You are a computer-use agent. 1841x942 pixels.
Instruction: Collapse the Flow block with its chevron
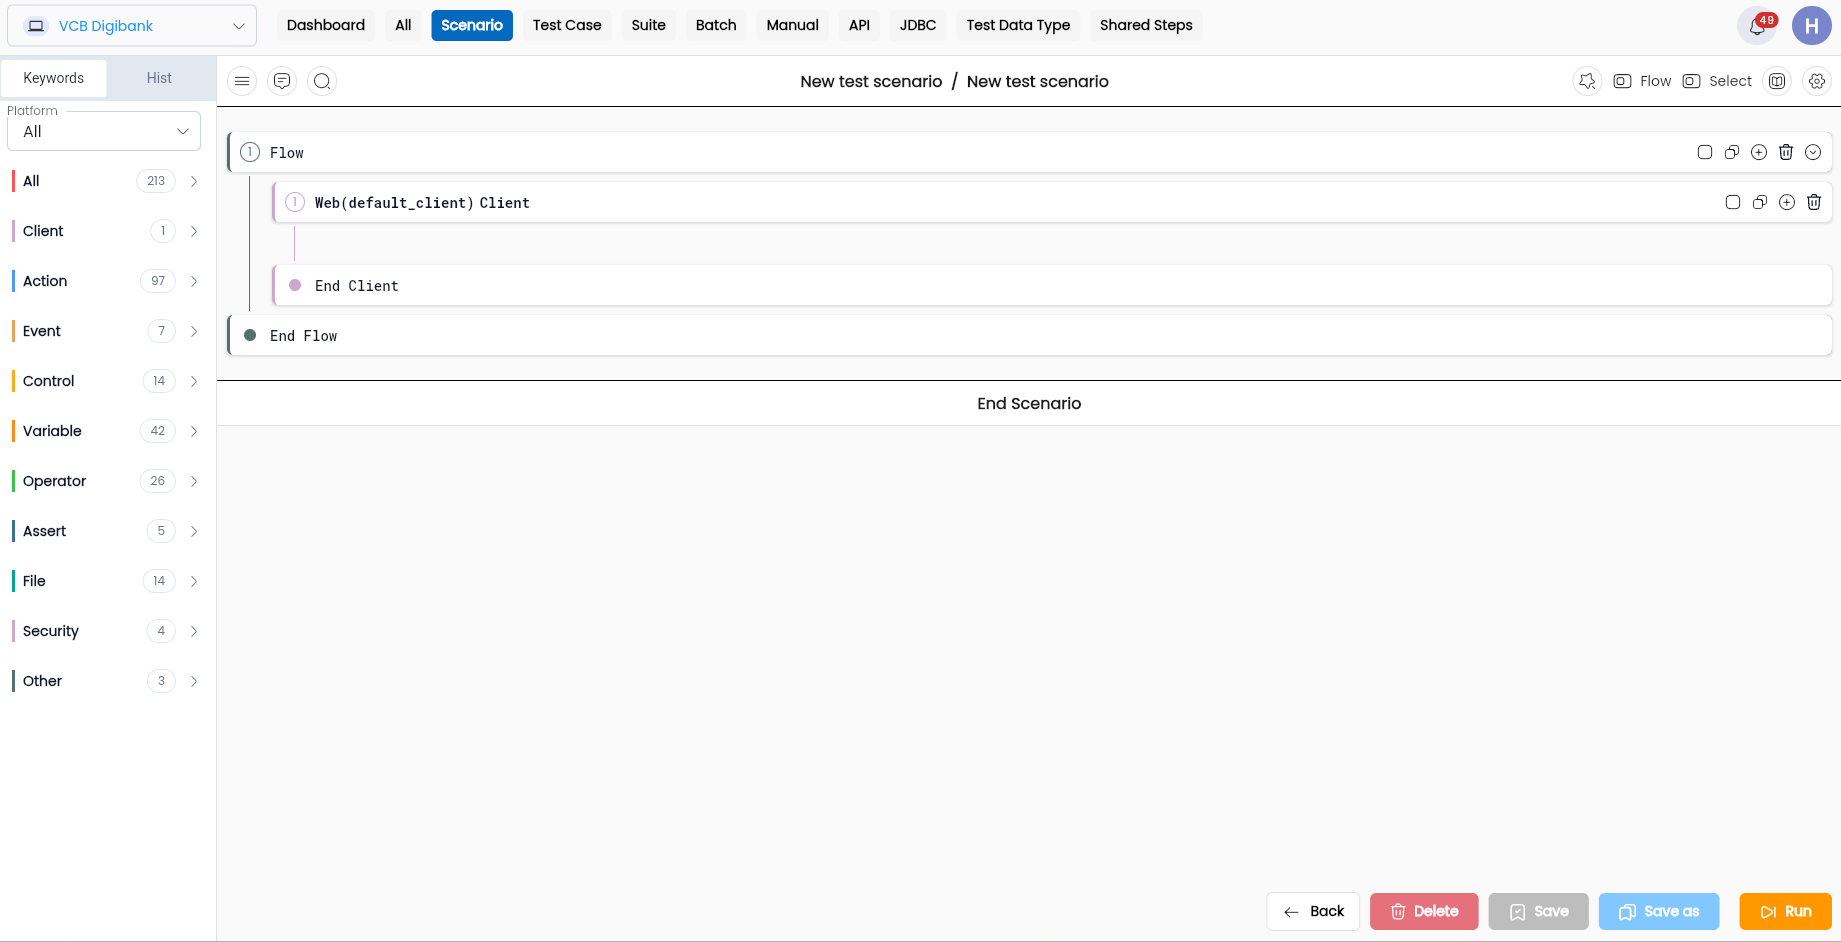pos(1813,152)
